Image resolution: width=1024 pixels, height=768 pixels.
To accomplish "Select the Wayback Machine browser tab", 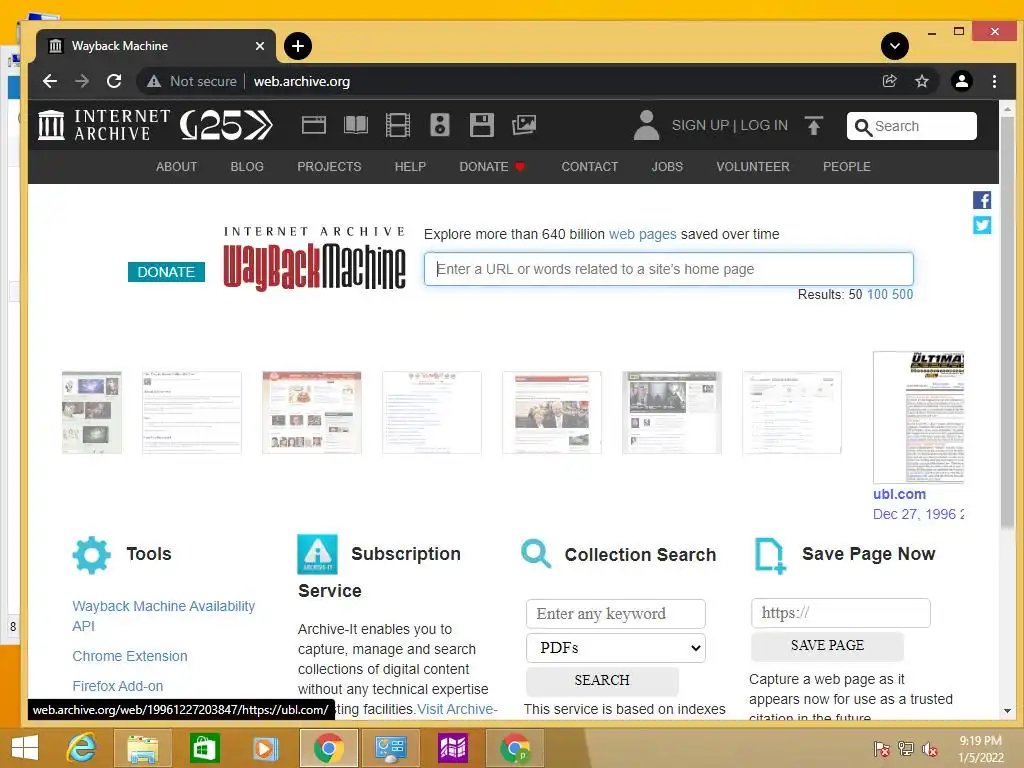I will tap(155, 46).
